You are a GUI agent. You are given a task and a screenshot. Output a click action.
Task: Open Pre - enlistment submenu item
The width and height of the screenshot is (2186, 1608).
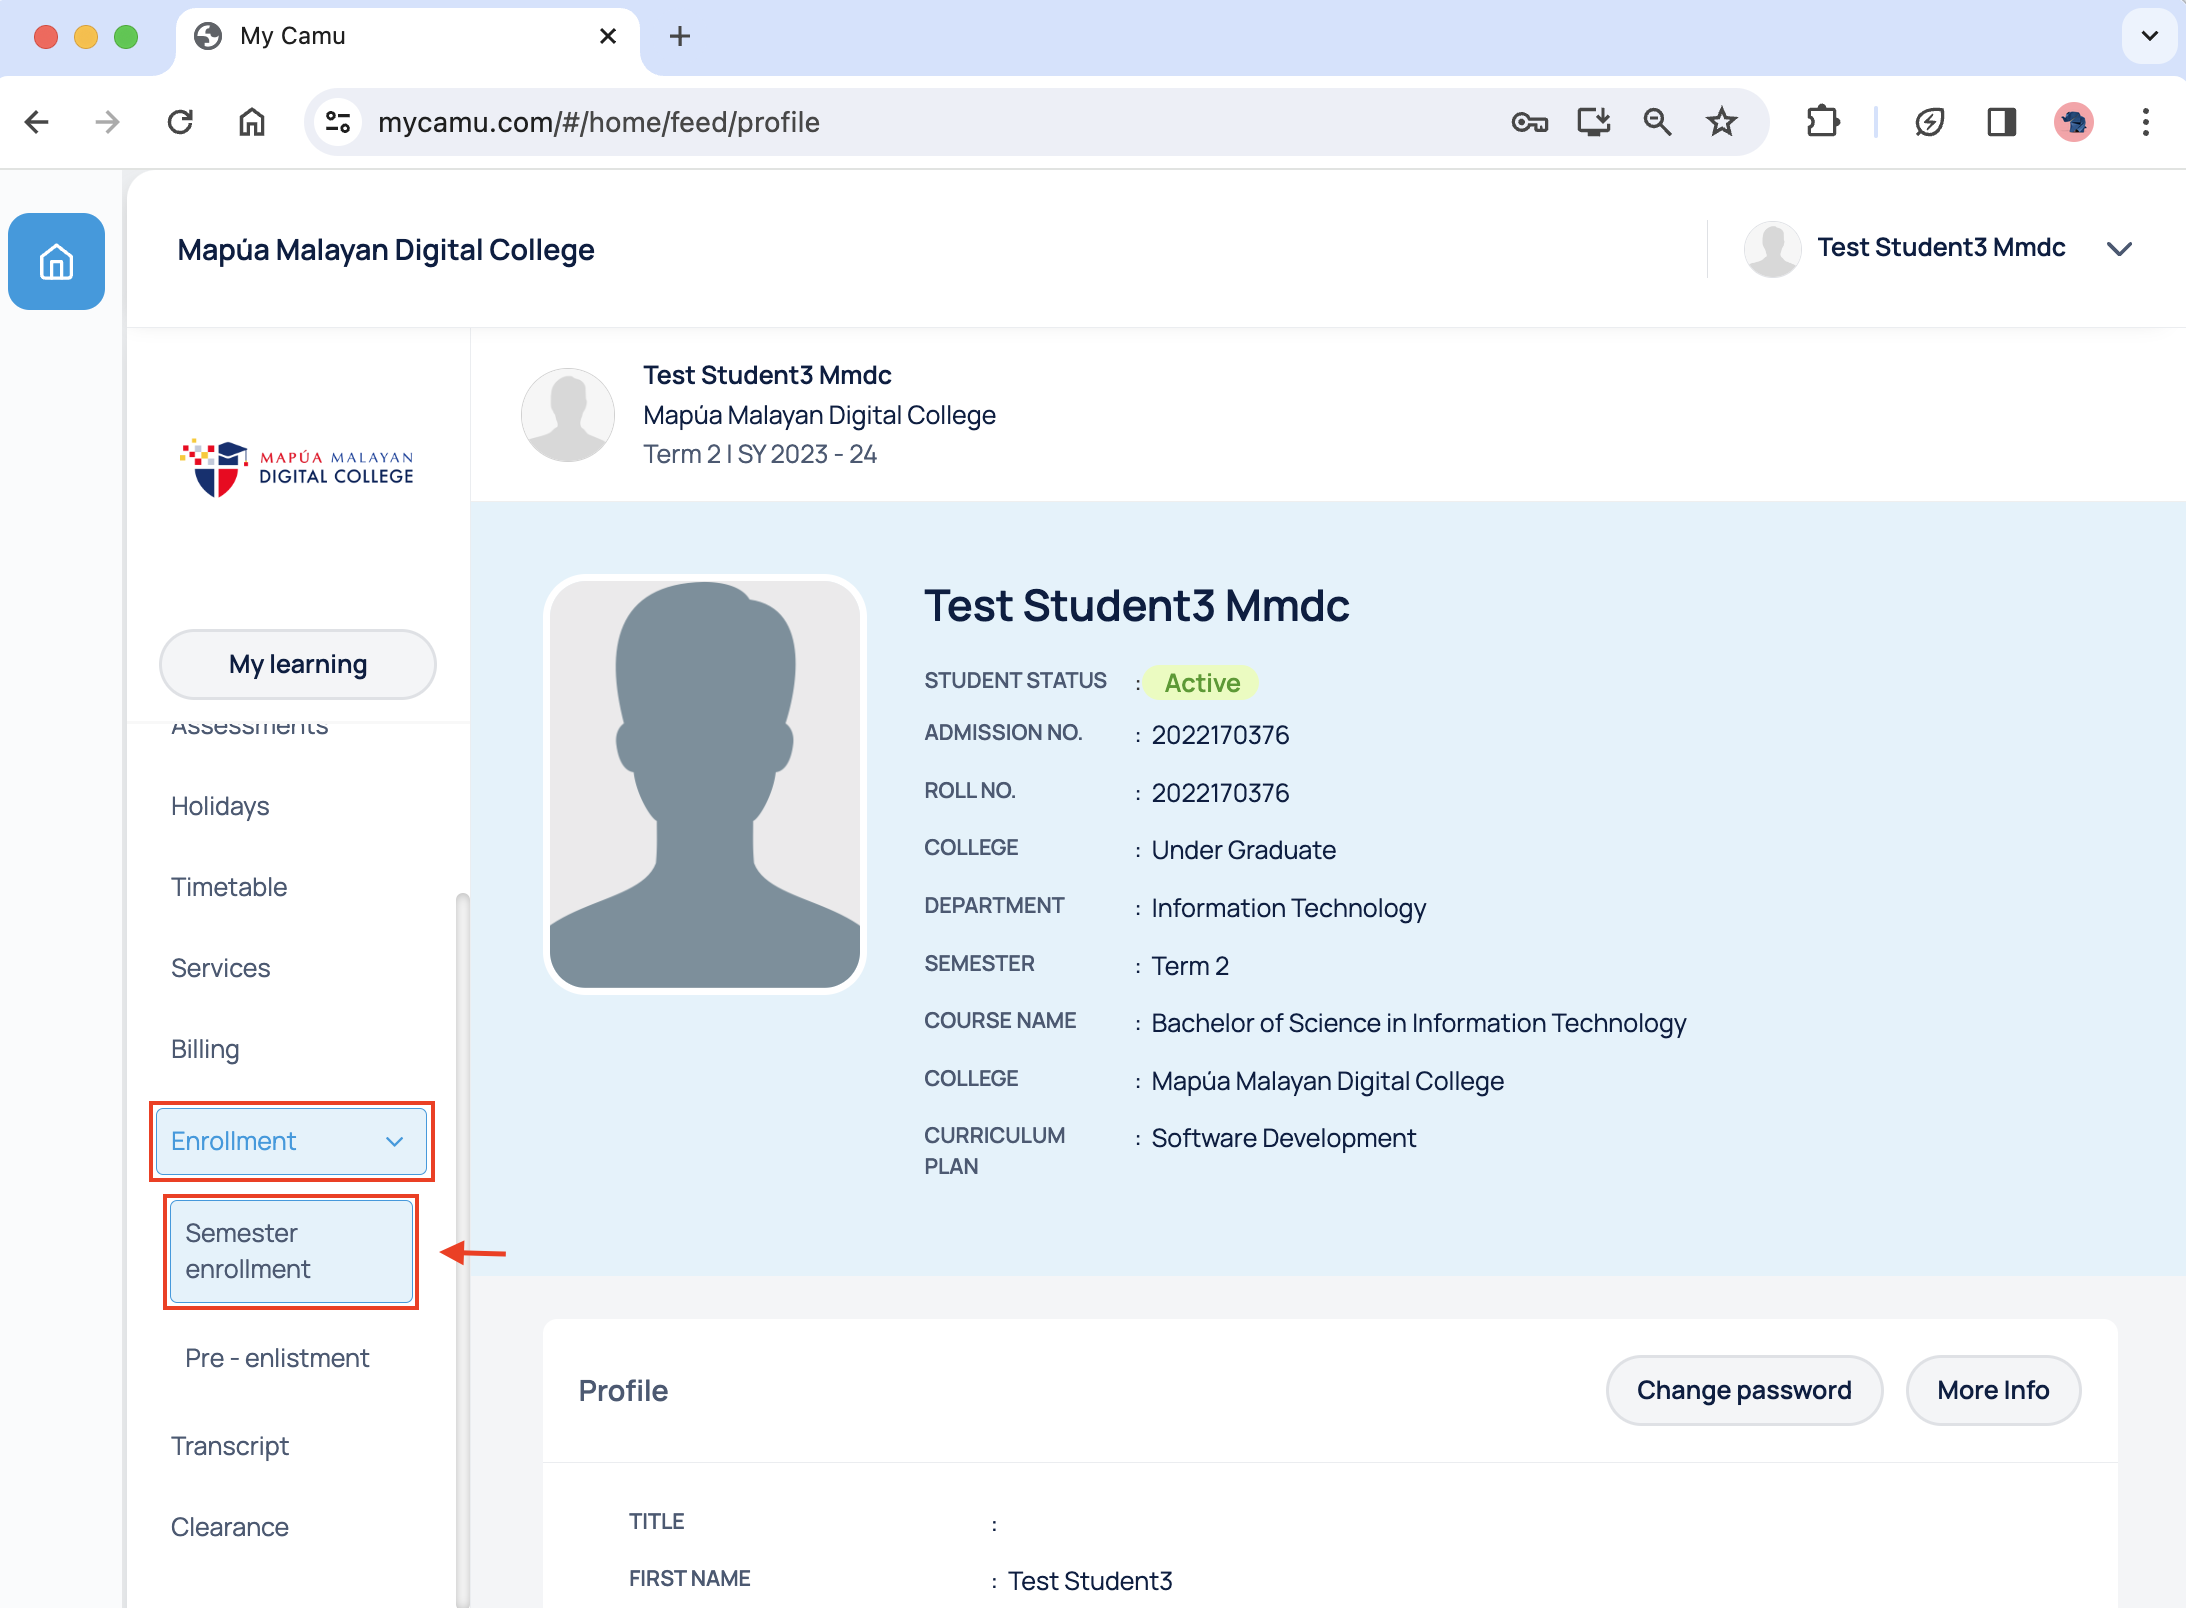coord(277,1358)
